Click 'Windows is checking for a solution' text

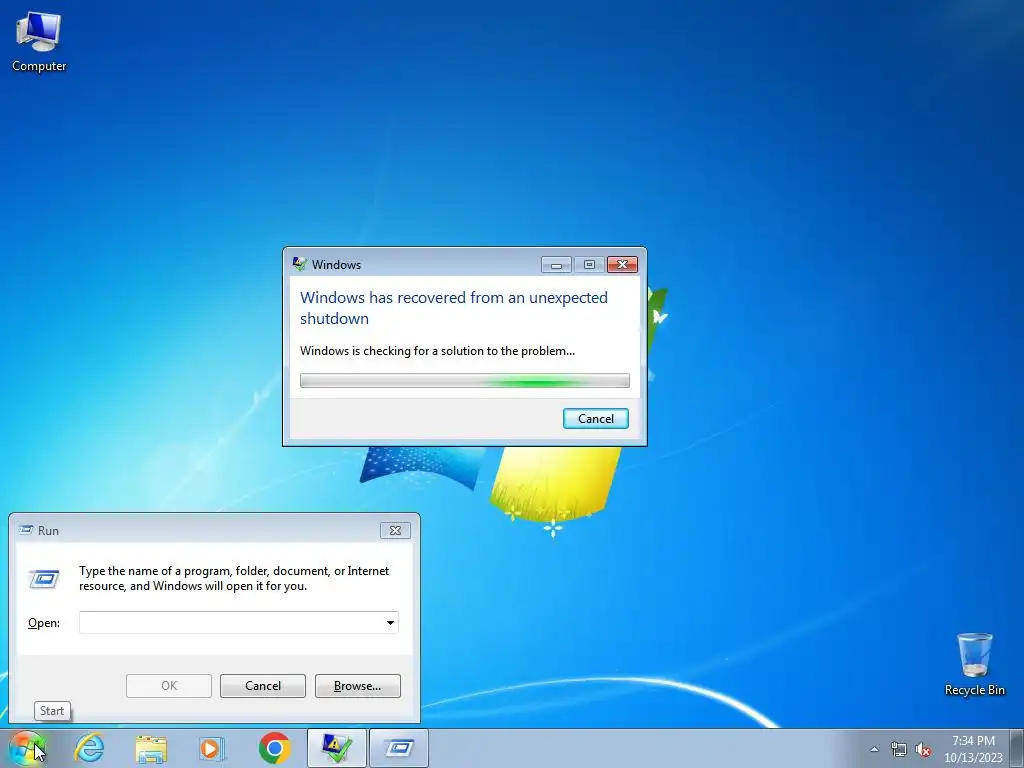(x=437, y=351)
